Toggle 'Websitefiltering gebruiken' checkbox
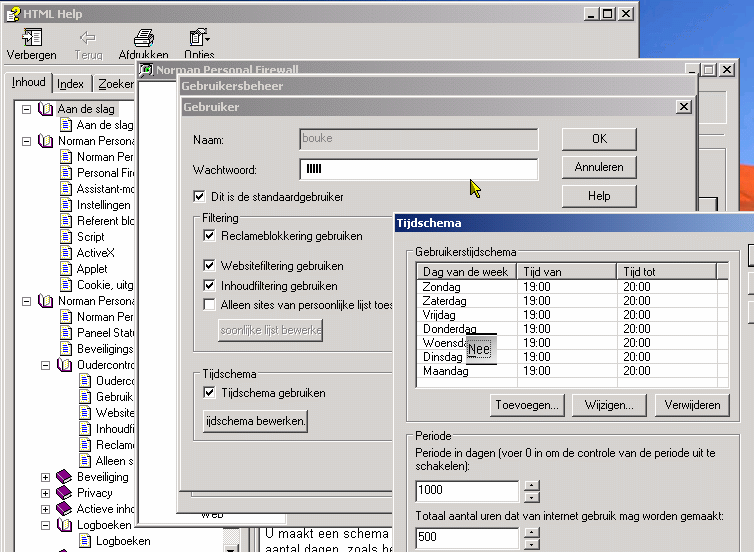This screenshot has width=754, height=552. [x=209, y=265]
